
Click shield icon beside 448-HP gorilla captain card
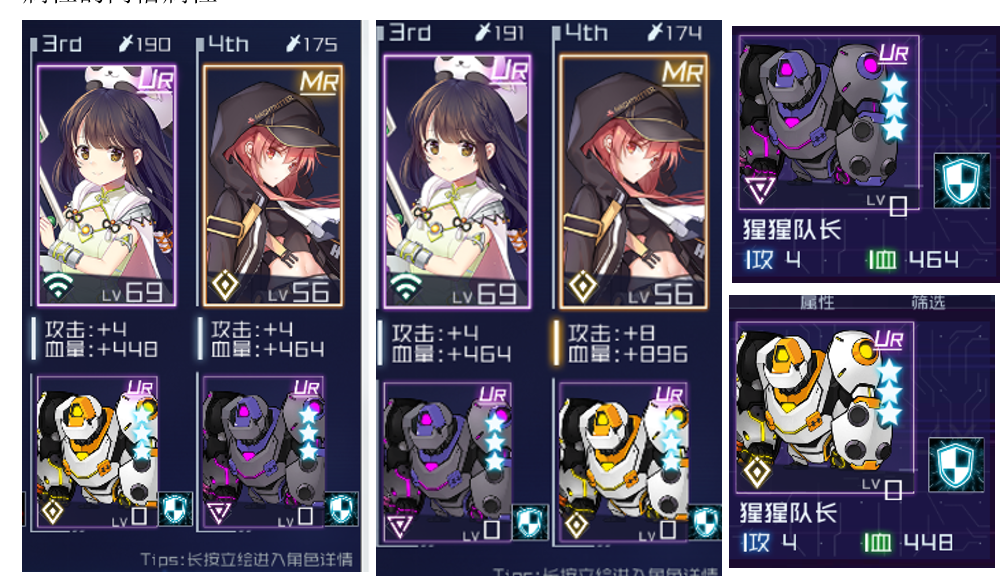(x=956, y=465)
